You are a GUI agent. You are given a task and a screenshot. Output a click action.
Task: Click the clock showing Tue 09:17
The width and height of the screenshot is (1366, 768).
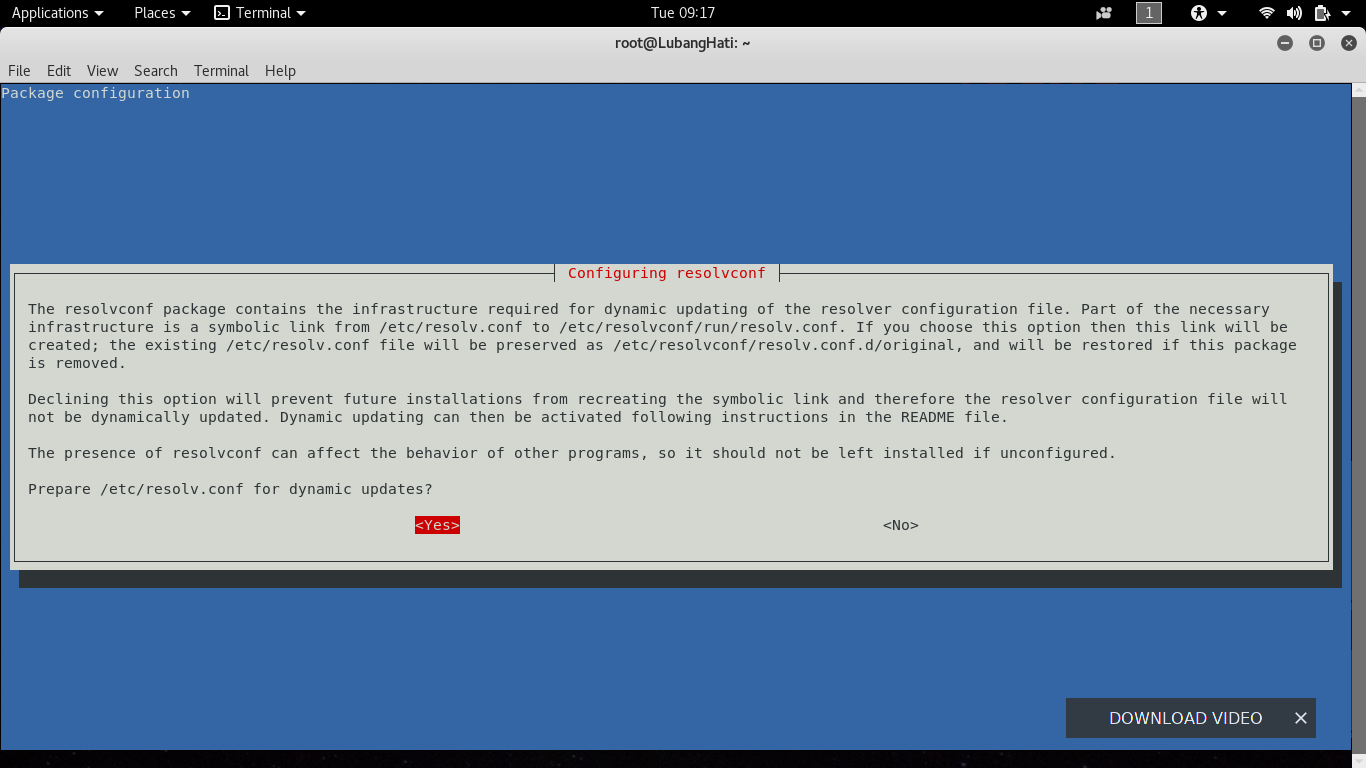683,13
